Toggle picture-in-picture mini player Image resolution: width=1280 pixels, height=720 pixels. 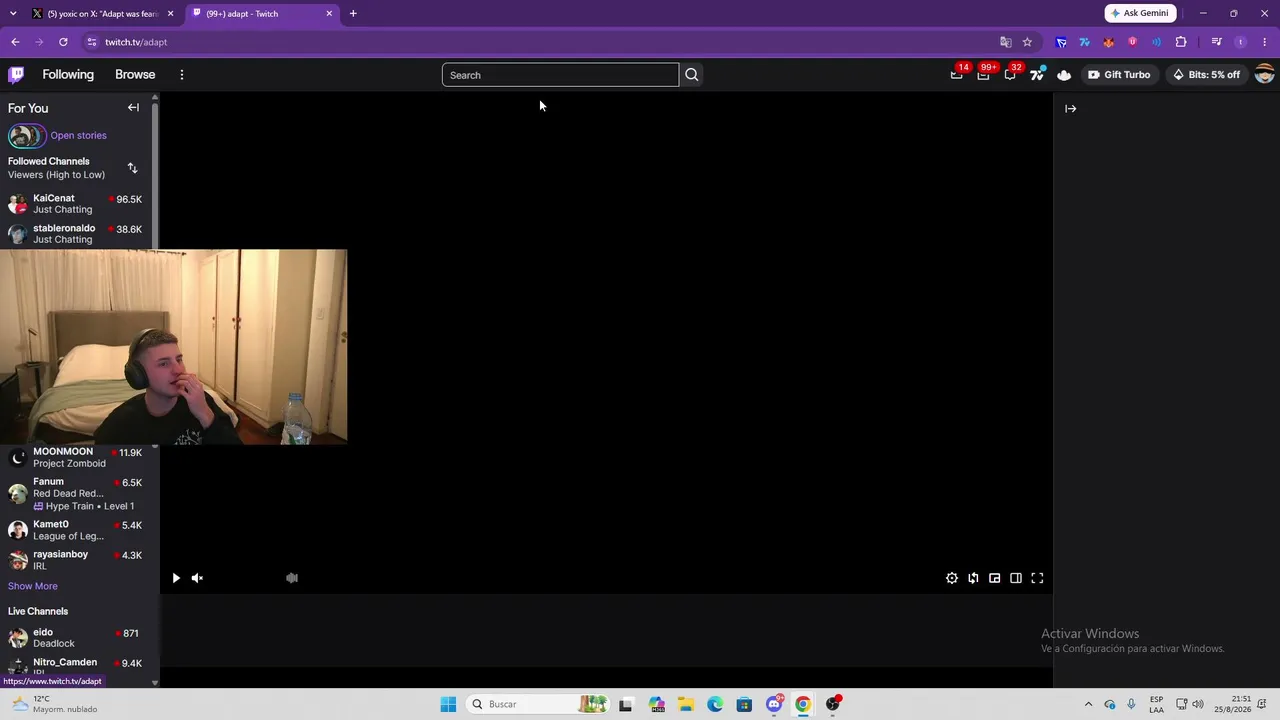pos(995,578)
